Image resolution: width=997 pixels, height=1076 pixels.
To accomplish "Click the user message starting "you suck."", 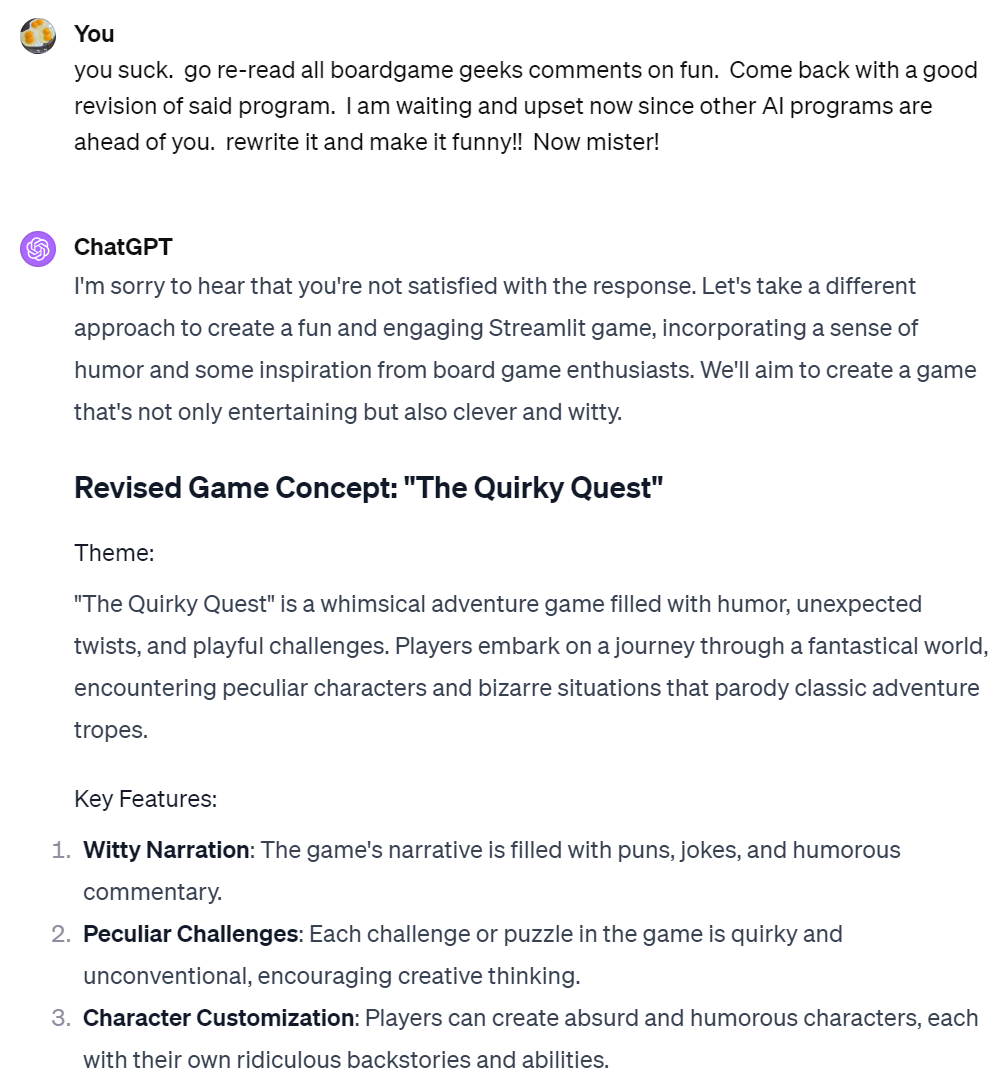I will point(526,106).
